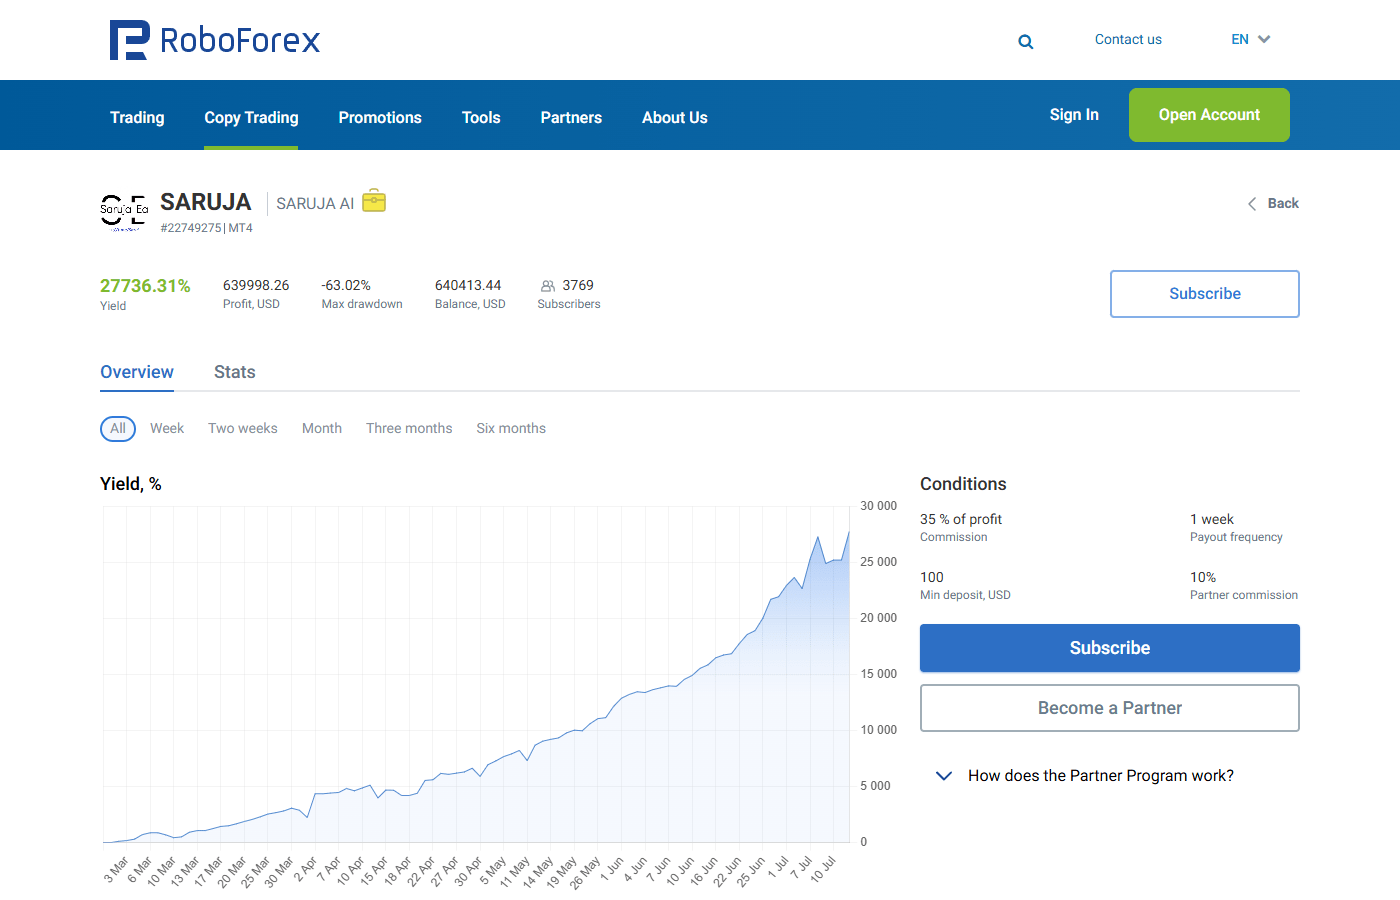Viewport: 1400px width, 900px height.
Task: Click the SARUJA AI strategy name
Action: pyautogui.click(x=315, y=203)
